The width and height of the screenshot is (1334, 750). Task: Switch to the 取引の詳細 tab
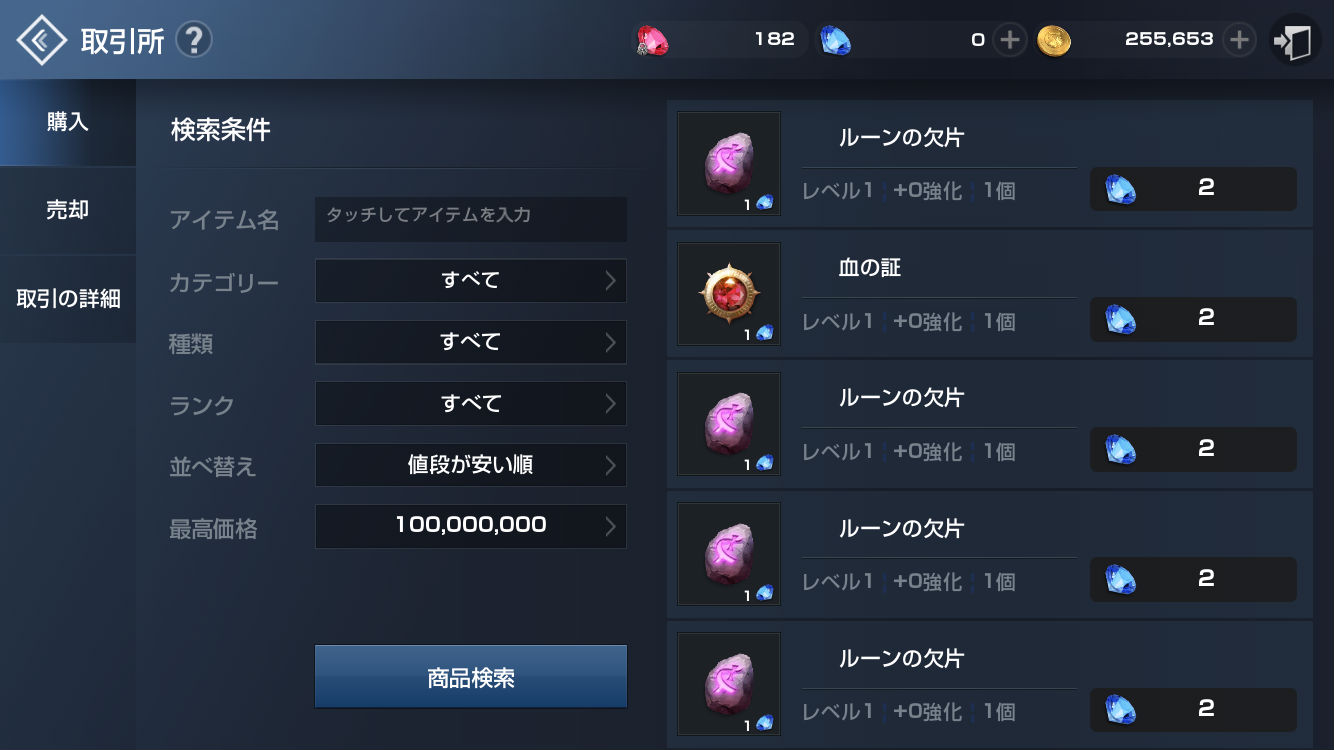click(x=68, y=299)
